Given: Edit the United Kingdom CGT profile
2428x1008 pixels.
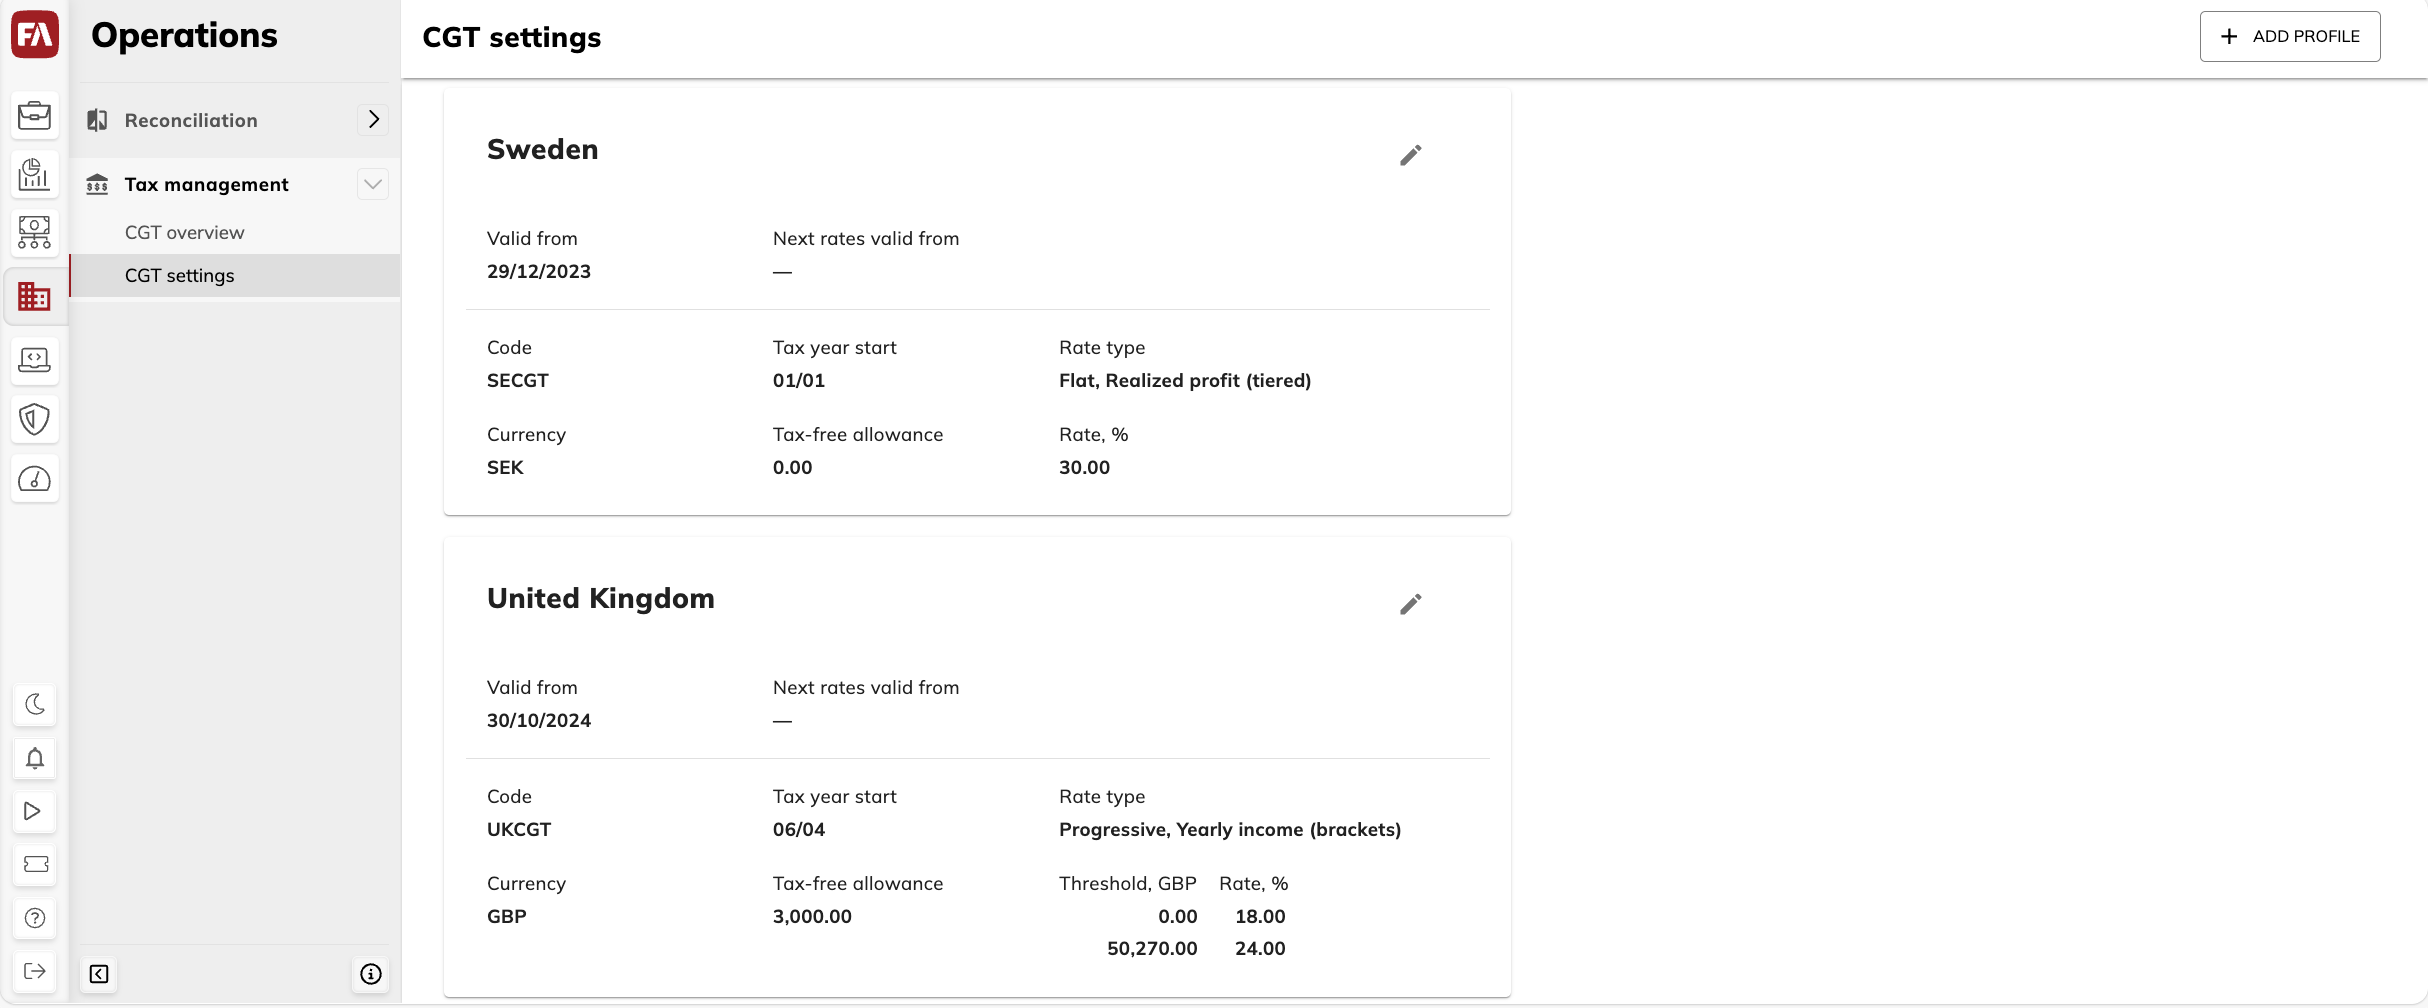Looking at the screenshot, I should point(1410,604).
